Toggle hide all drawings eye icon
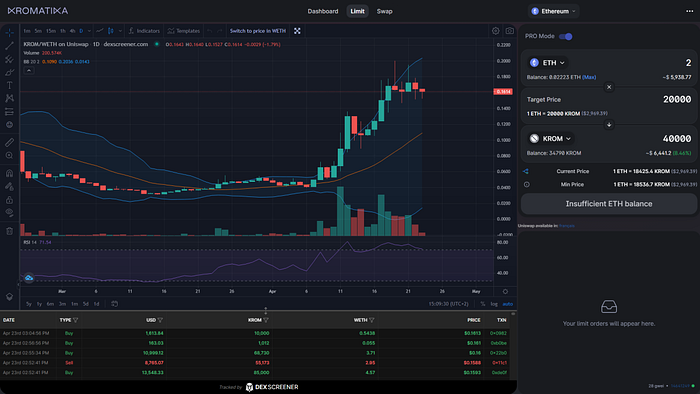The image size is (700, 394). (x=9, y=212)
